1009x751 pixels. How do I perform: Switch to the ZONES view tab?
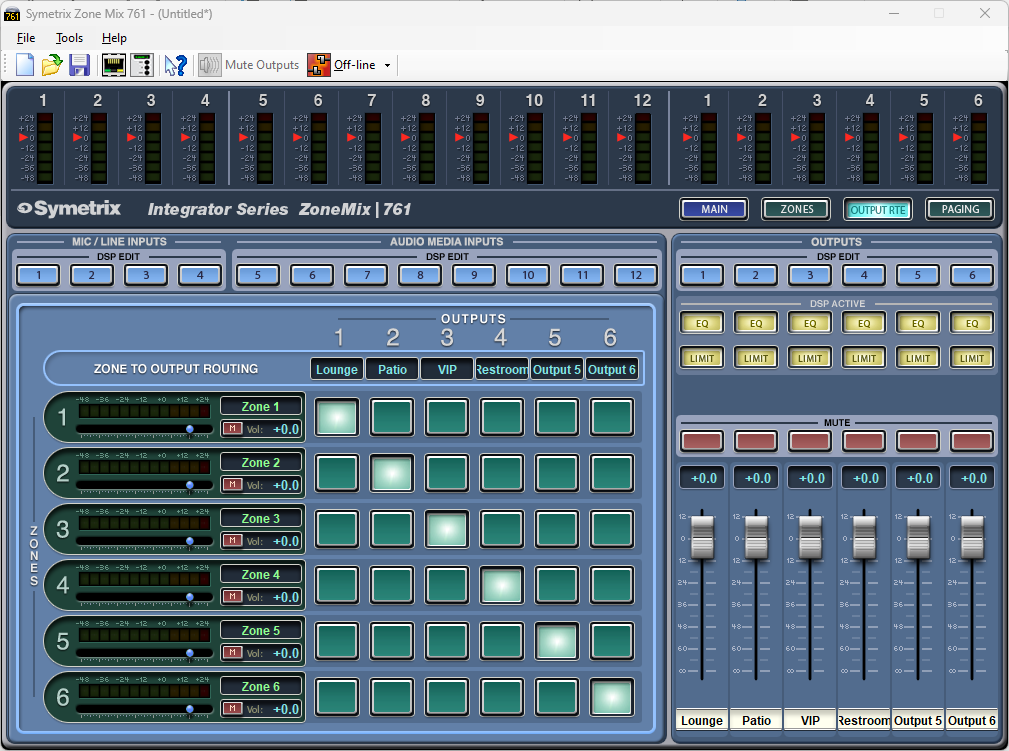(x=795, y=209)
